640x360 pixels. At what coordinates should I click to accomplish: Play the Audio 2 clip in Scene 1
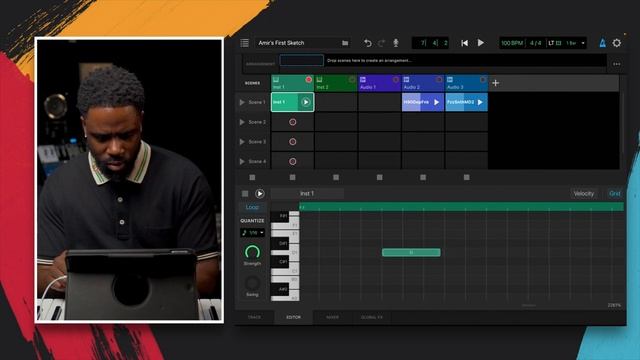point(436,102)
